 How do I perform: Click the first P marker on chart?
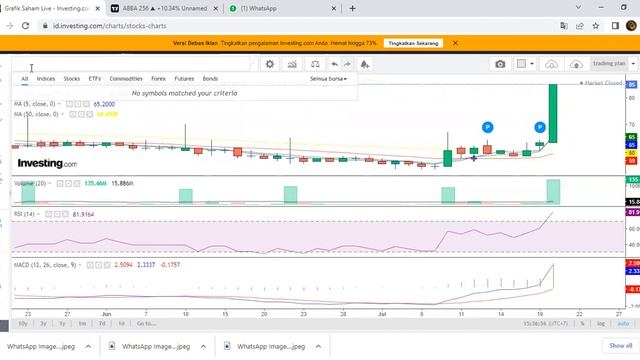point(487,127)
